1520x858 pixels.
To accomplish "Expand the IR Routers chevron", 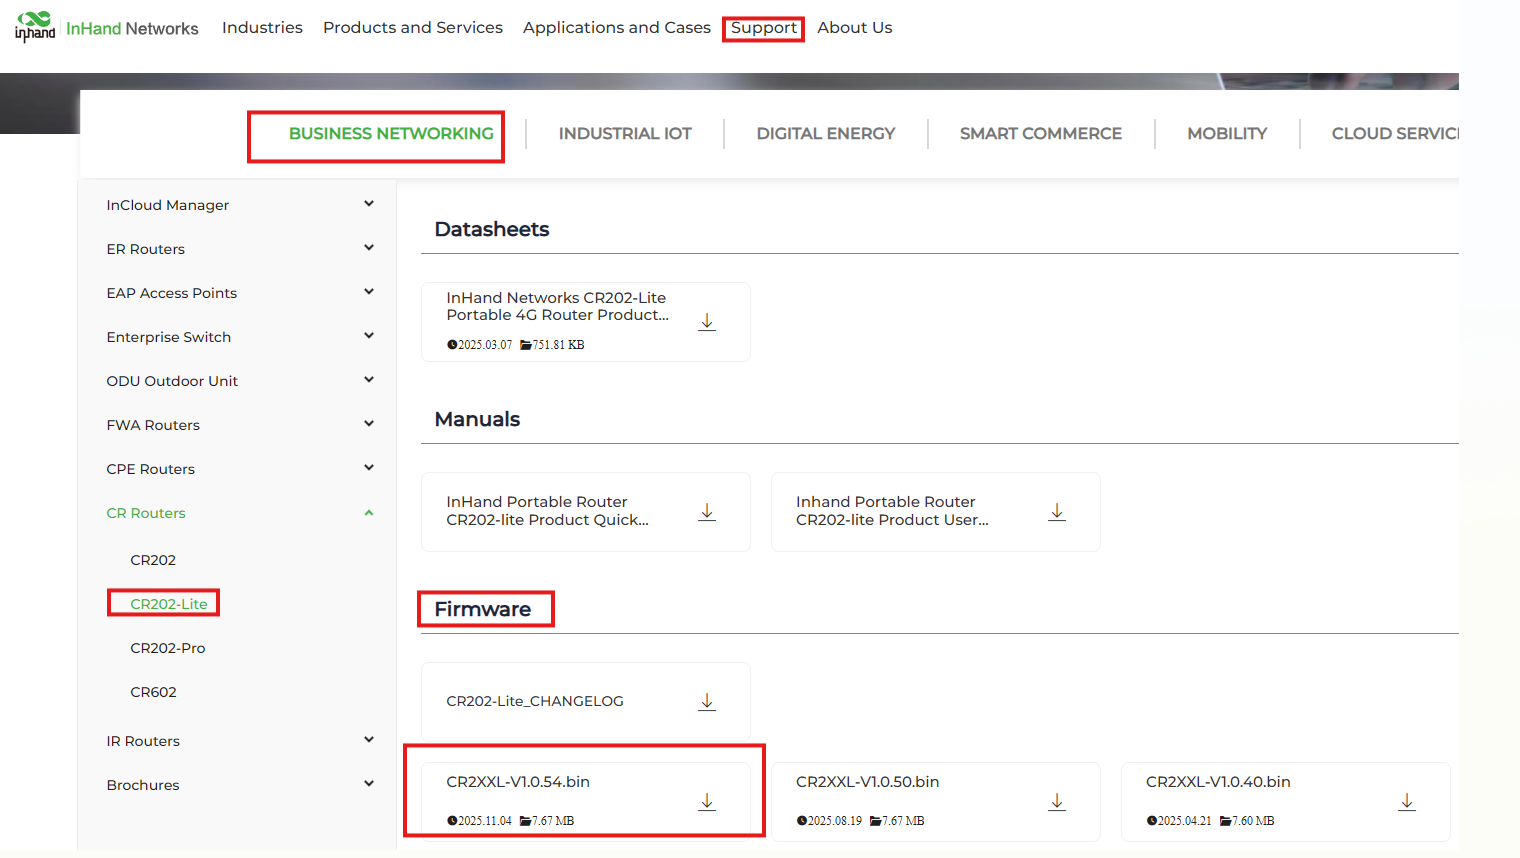I will pyautogui.click(x=369, y=740).
